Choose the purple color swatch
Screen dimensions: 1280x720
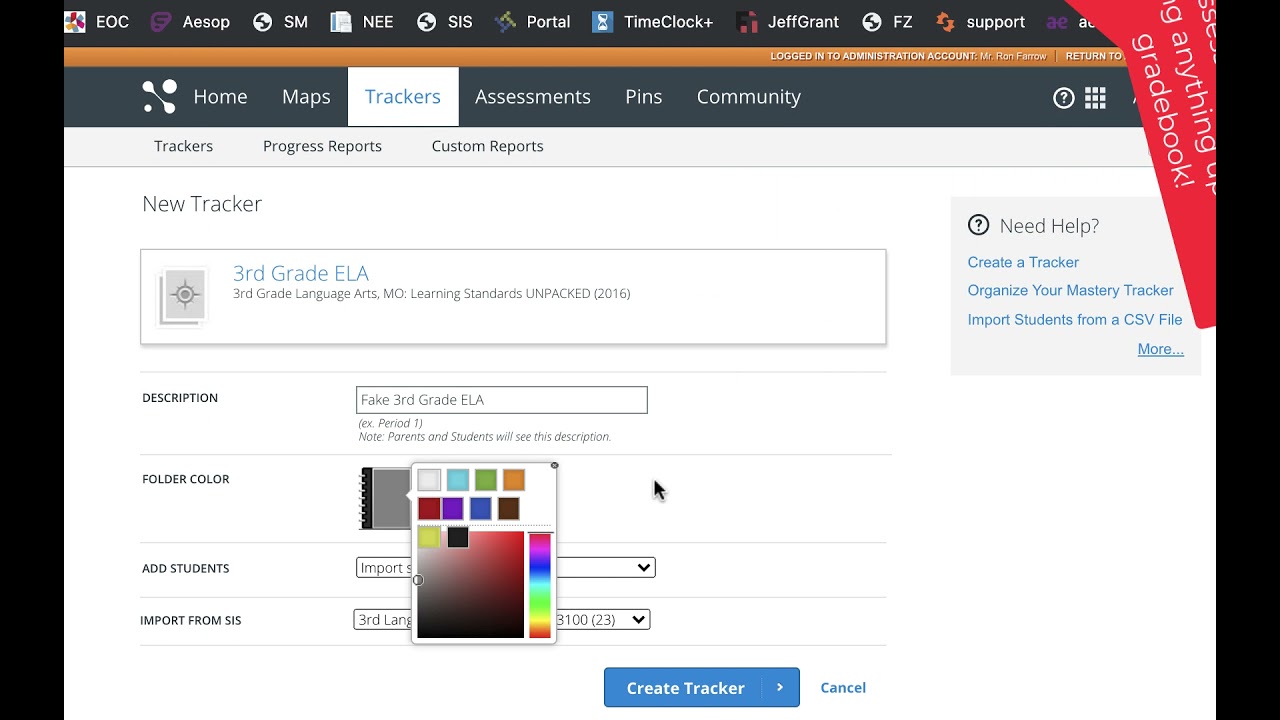pos(453,509)
